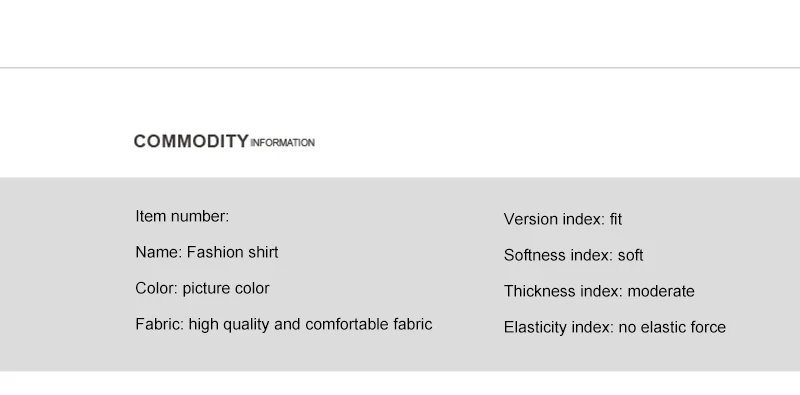Click the 'Color:' label text
Screen dimensions: 800x395
[157, 288]
